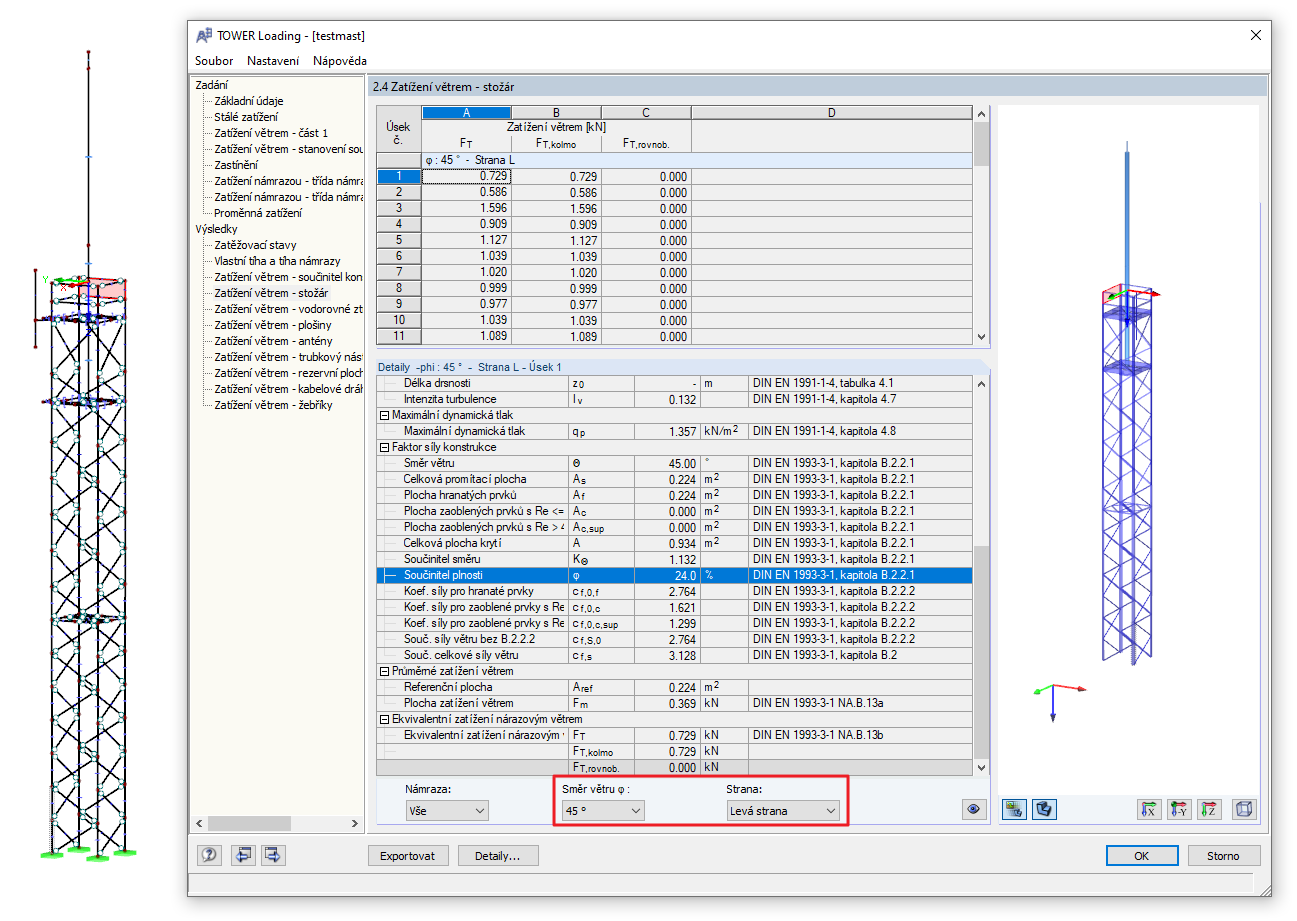Confirm with the OK button

point(1142,856)
